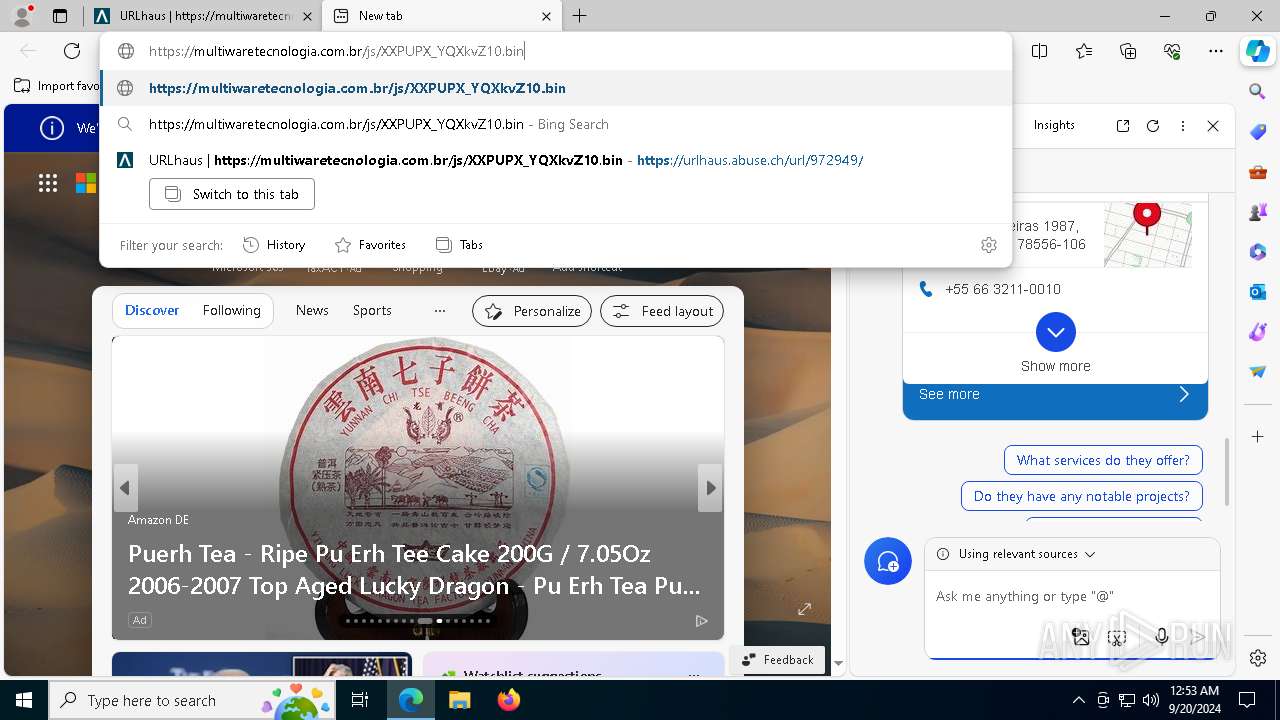This screenshot has width=1280, height=720.
Task: Open the Sports feed tab
Action: pyautogui.click(x=372, y=310)
